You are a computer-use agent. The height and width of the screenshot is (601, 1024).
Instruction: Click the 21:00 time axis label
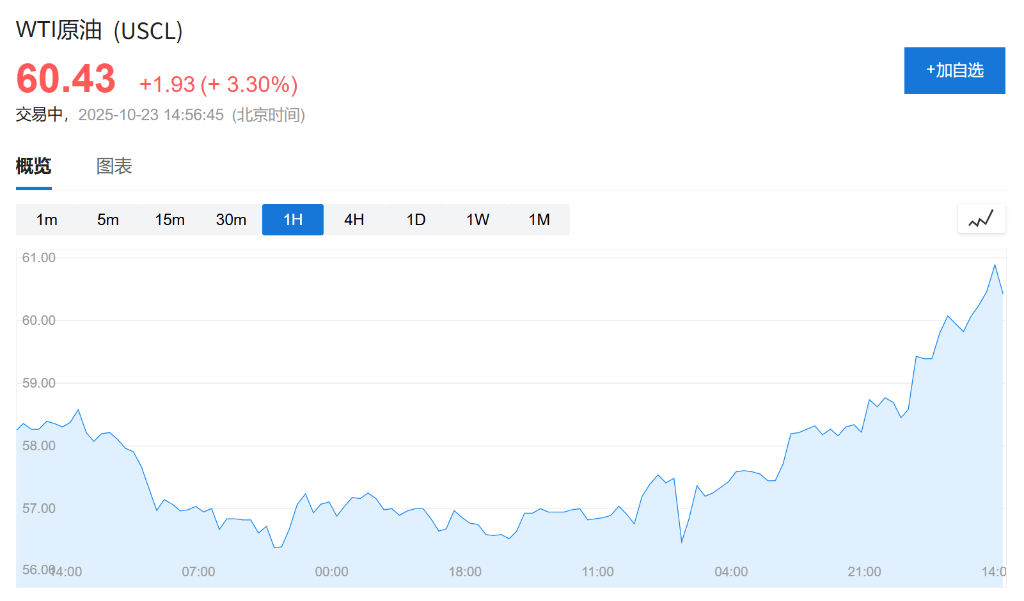pyautogui.click(x=865, y=572)
